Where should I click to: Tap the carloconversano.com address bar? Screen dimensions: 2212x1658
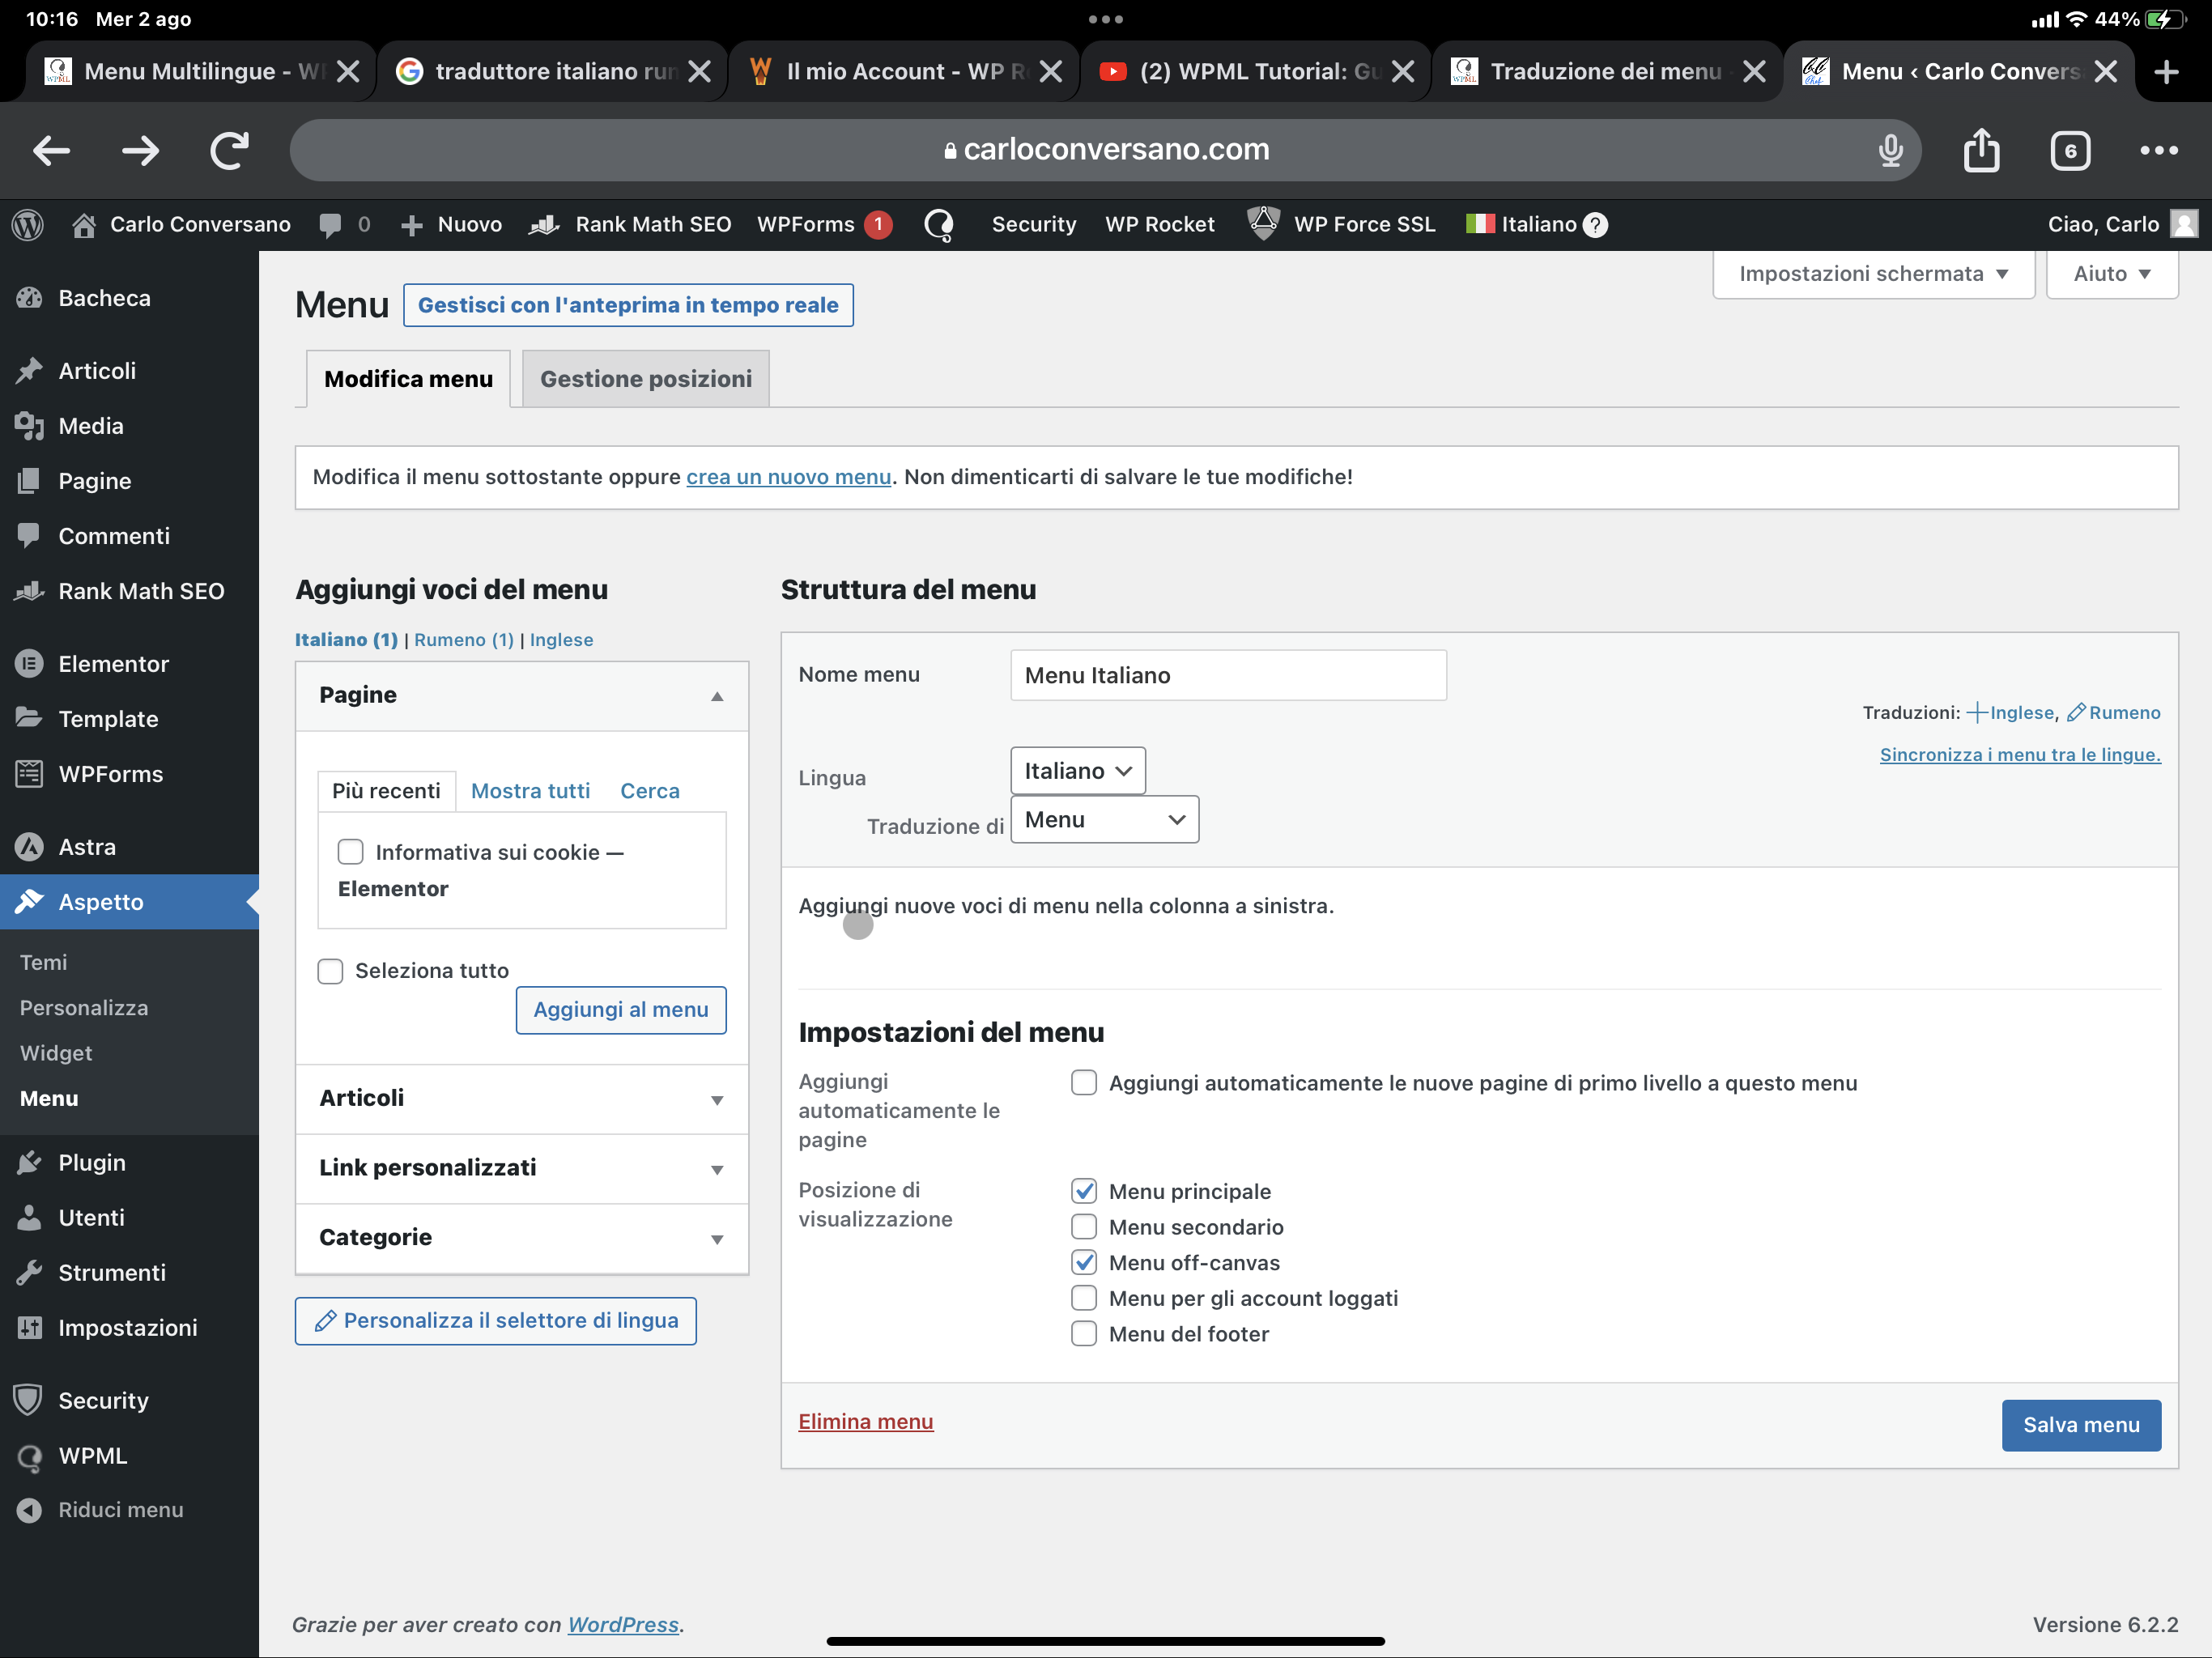(x=1105, y=150)
